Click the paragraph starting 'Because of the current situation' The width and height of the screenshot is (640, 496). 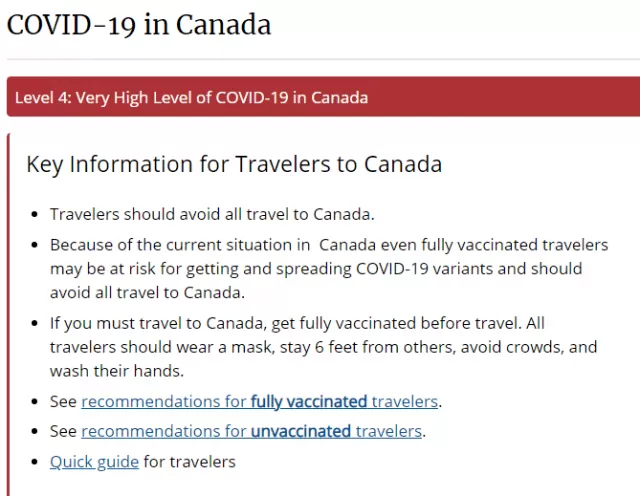[x=329, y=269]
